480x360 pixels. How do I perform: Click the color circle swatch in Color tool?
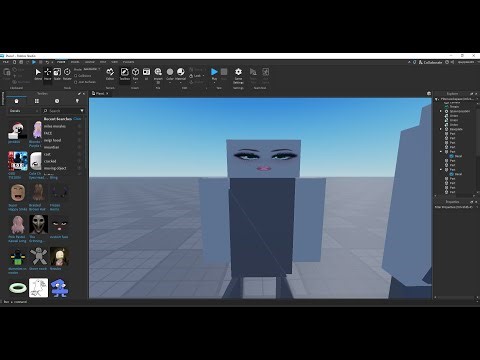[170, 72]
